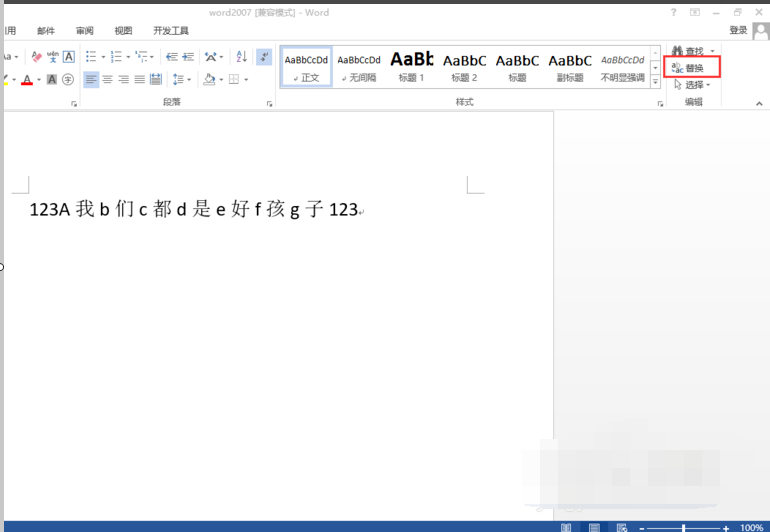Click the zoom slider handle
The image size is (770, 532).
684,528
